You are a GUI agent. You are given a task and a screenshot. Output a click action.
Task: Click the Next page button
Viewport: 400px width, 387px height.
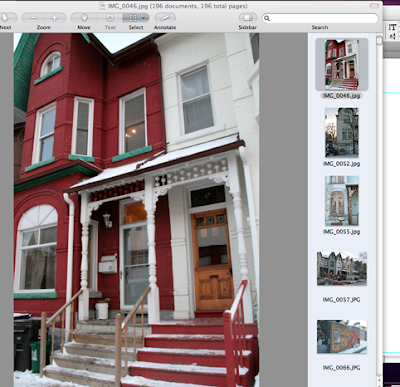[x=7, y=18]
